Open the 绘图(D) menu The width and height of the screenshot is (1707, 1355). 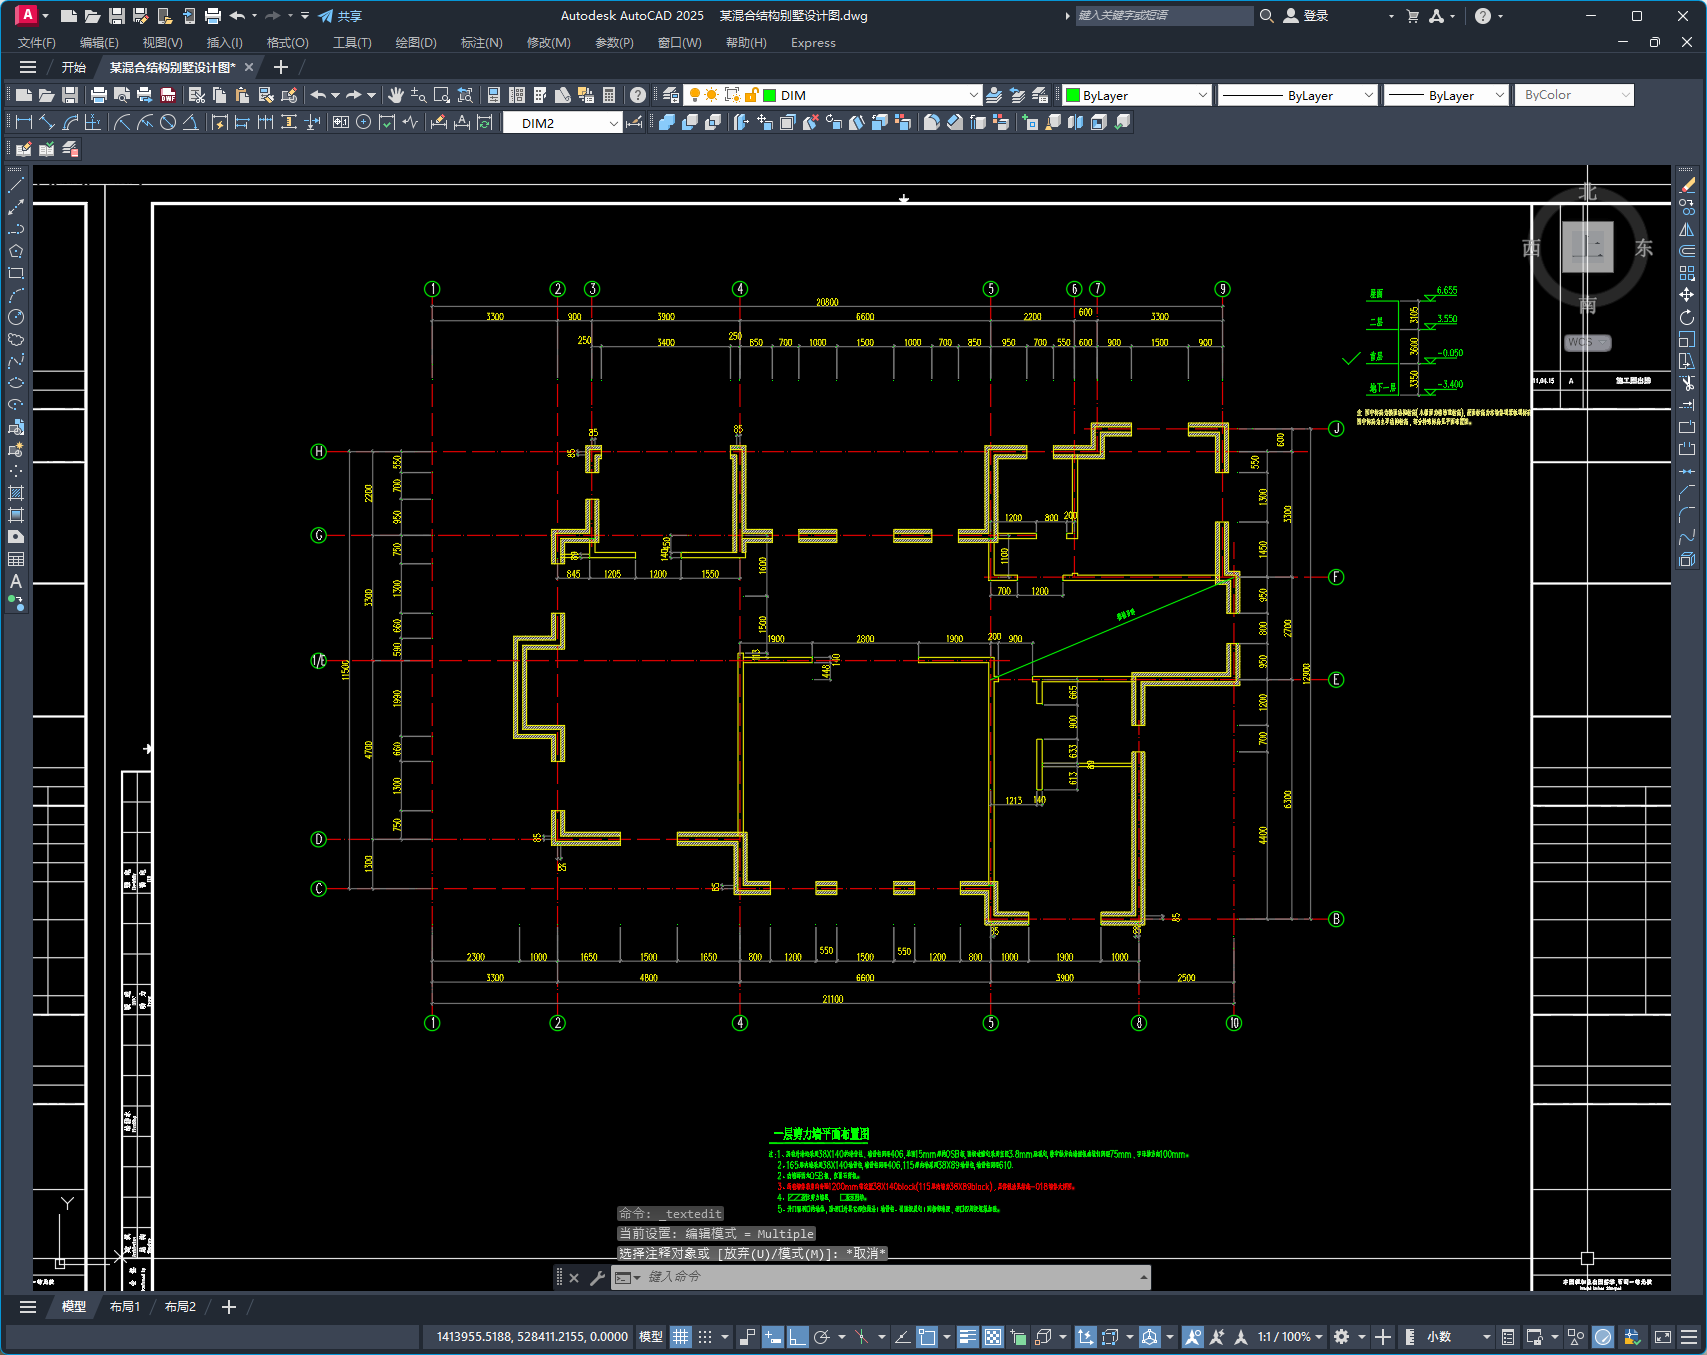click(x=416, y=43)
